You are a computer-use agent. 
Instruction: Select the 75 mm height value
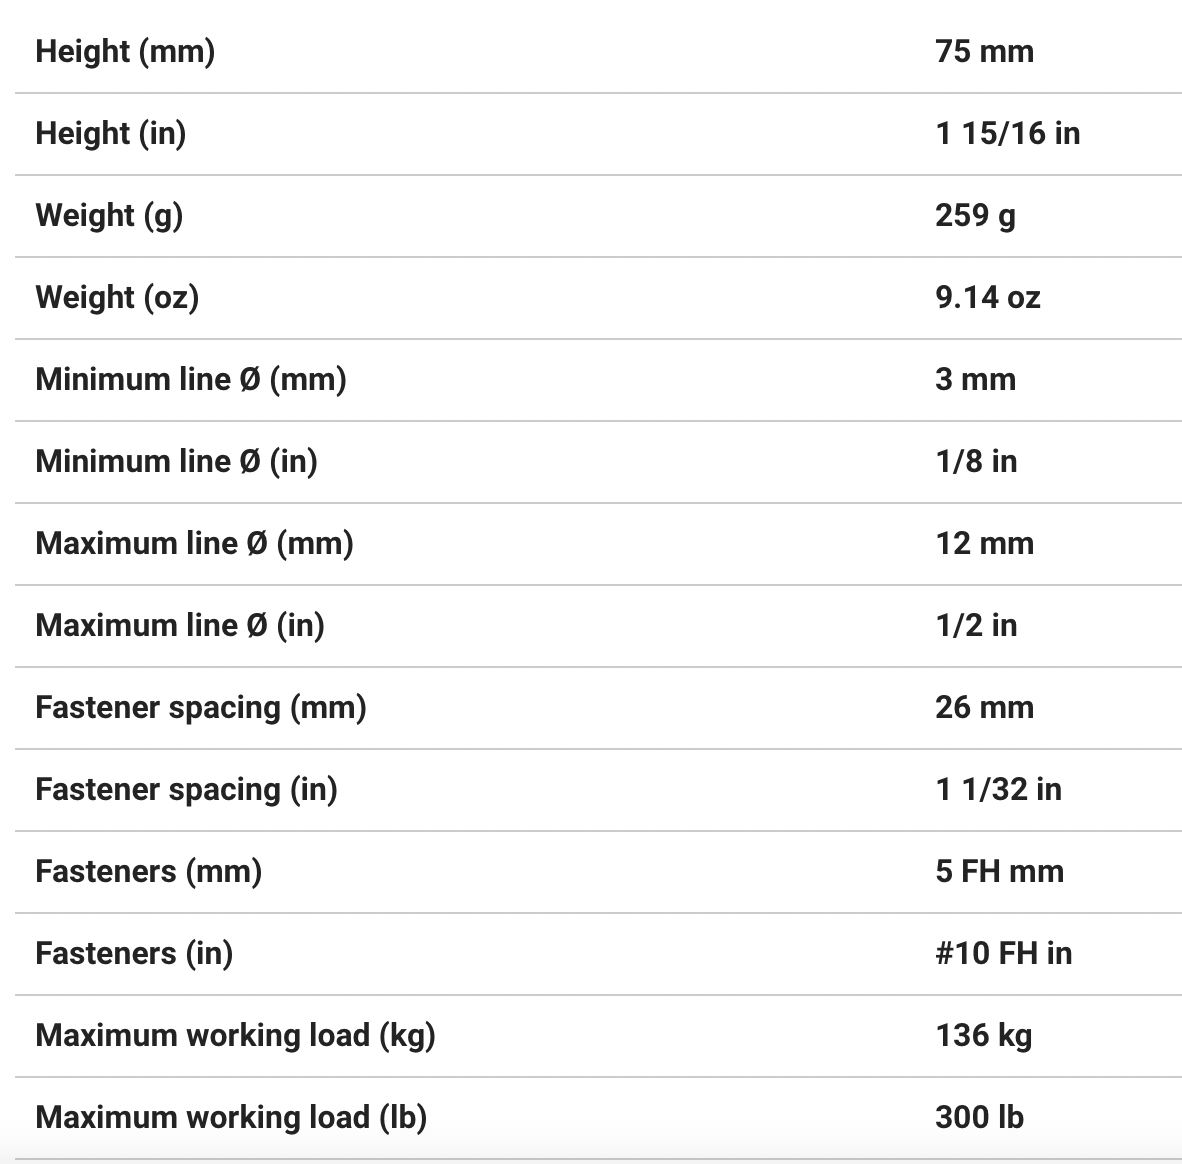tap(984, 51)
